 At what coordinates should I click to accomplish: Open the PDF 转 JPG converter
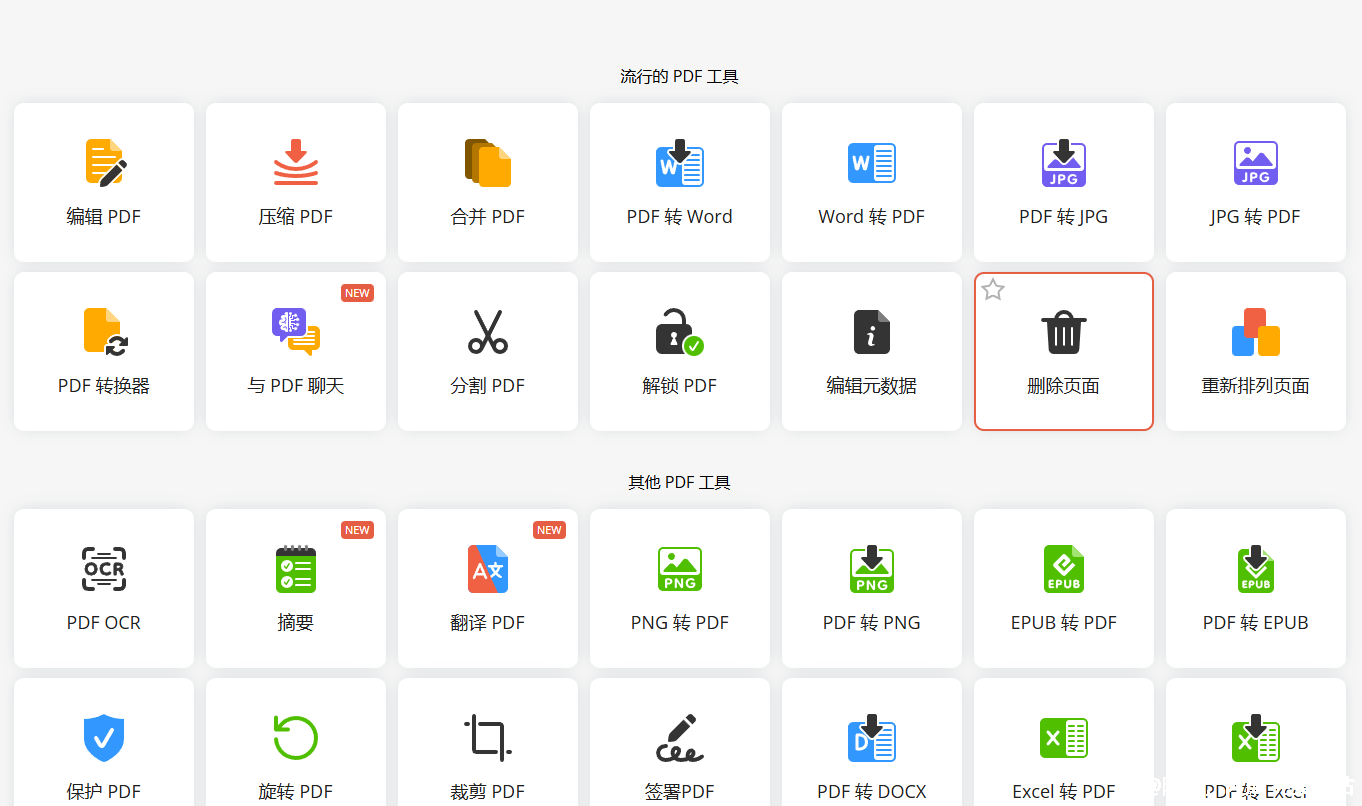tap(1063, 182)
